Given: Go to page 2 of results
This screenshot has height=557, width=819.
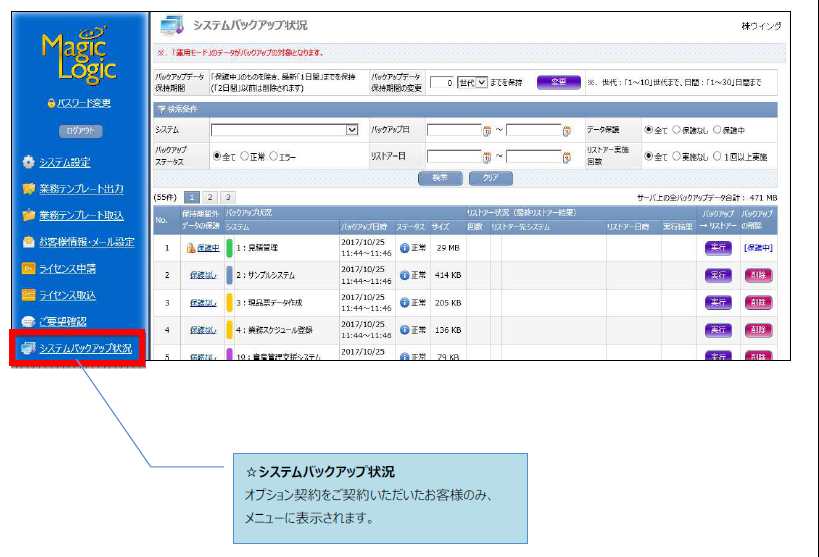Looking at the screenshot, I should (x=209, y=198).
